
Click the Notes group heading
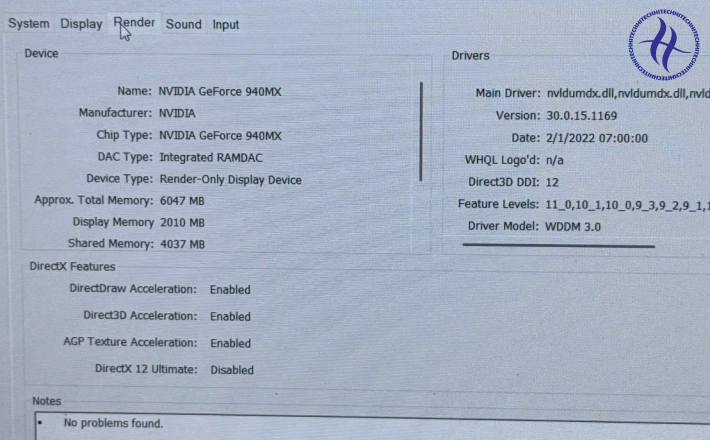[x=47, y=401]
